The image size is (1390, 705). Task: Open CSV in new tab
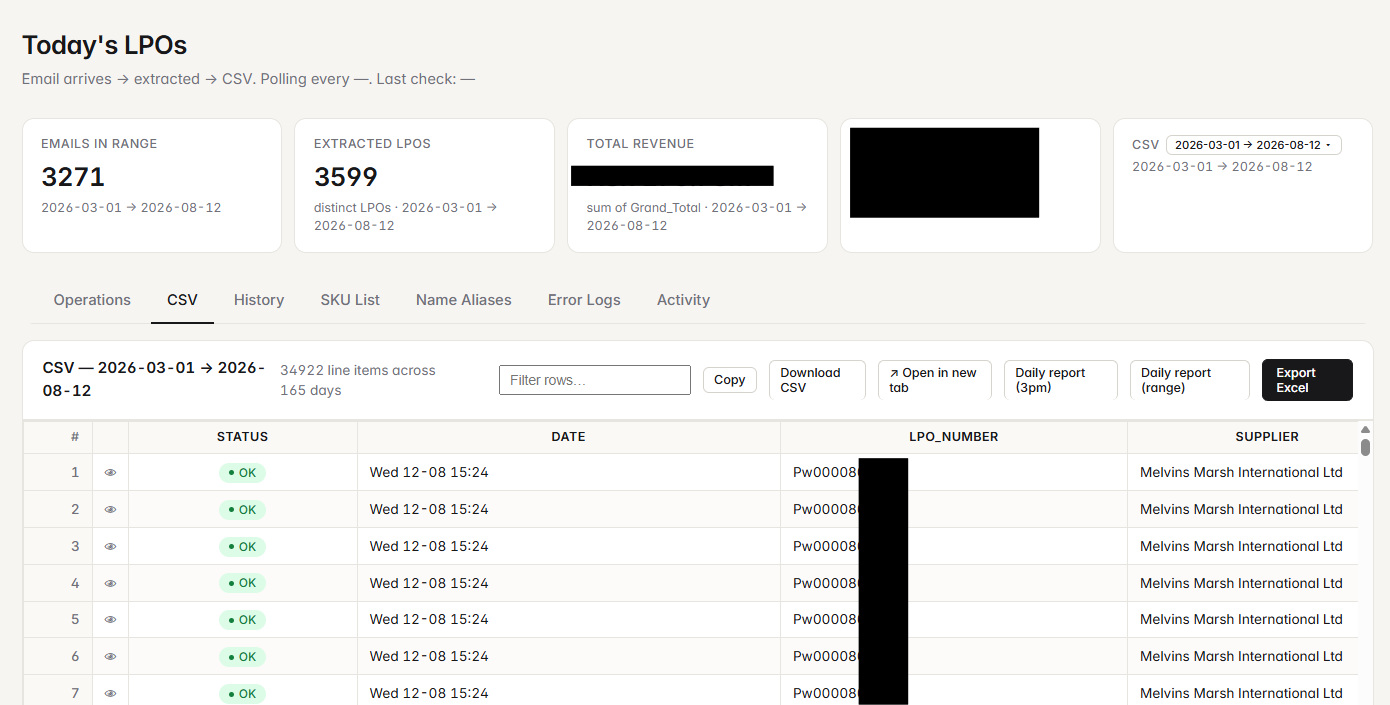point(935,380)
